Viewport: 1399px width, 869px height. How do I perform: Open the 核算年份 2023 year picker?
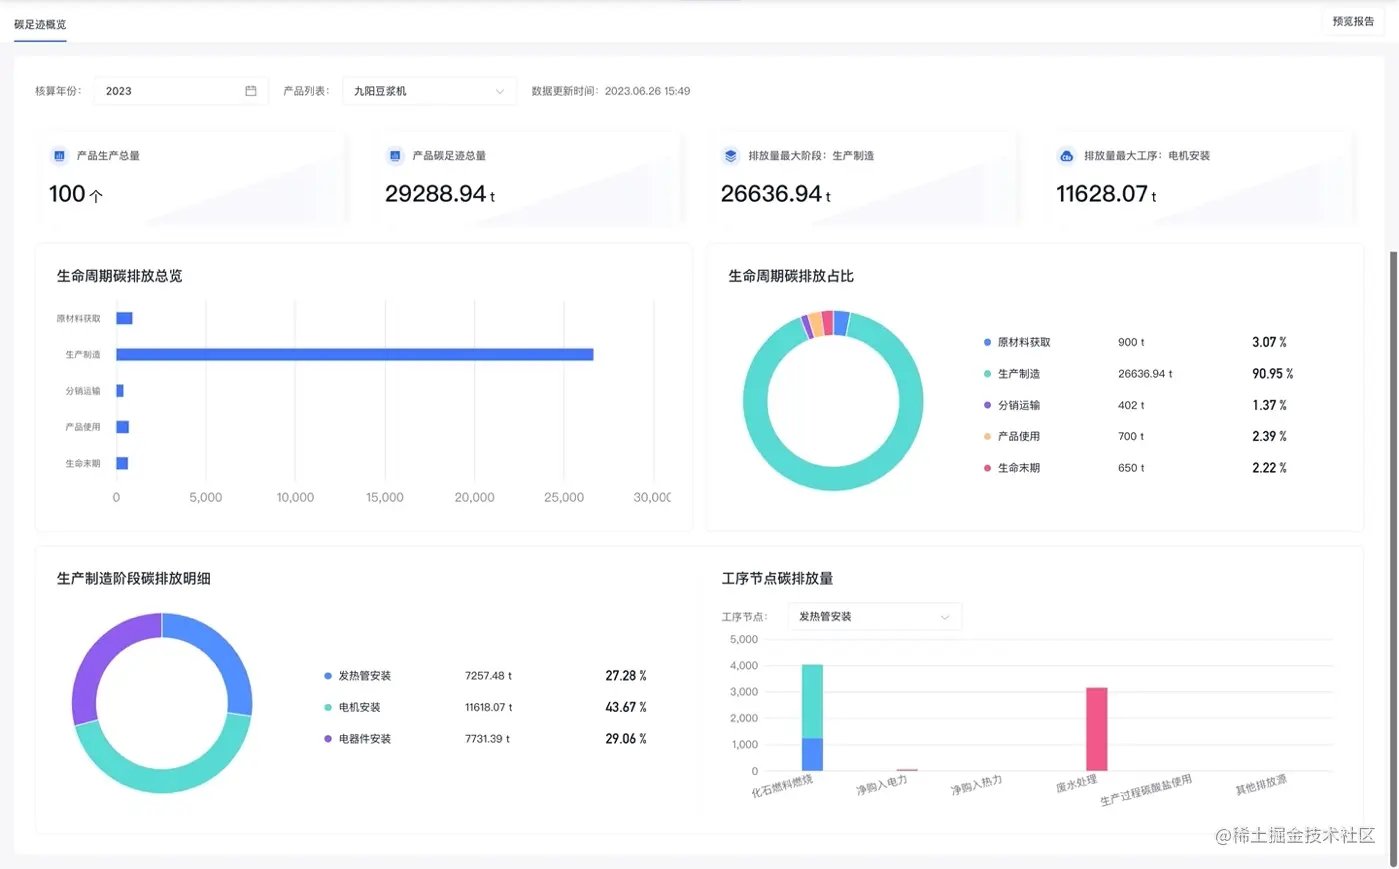pyautogui.click(x=180, y=91)
